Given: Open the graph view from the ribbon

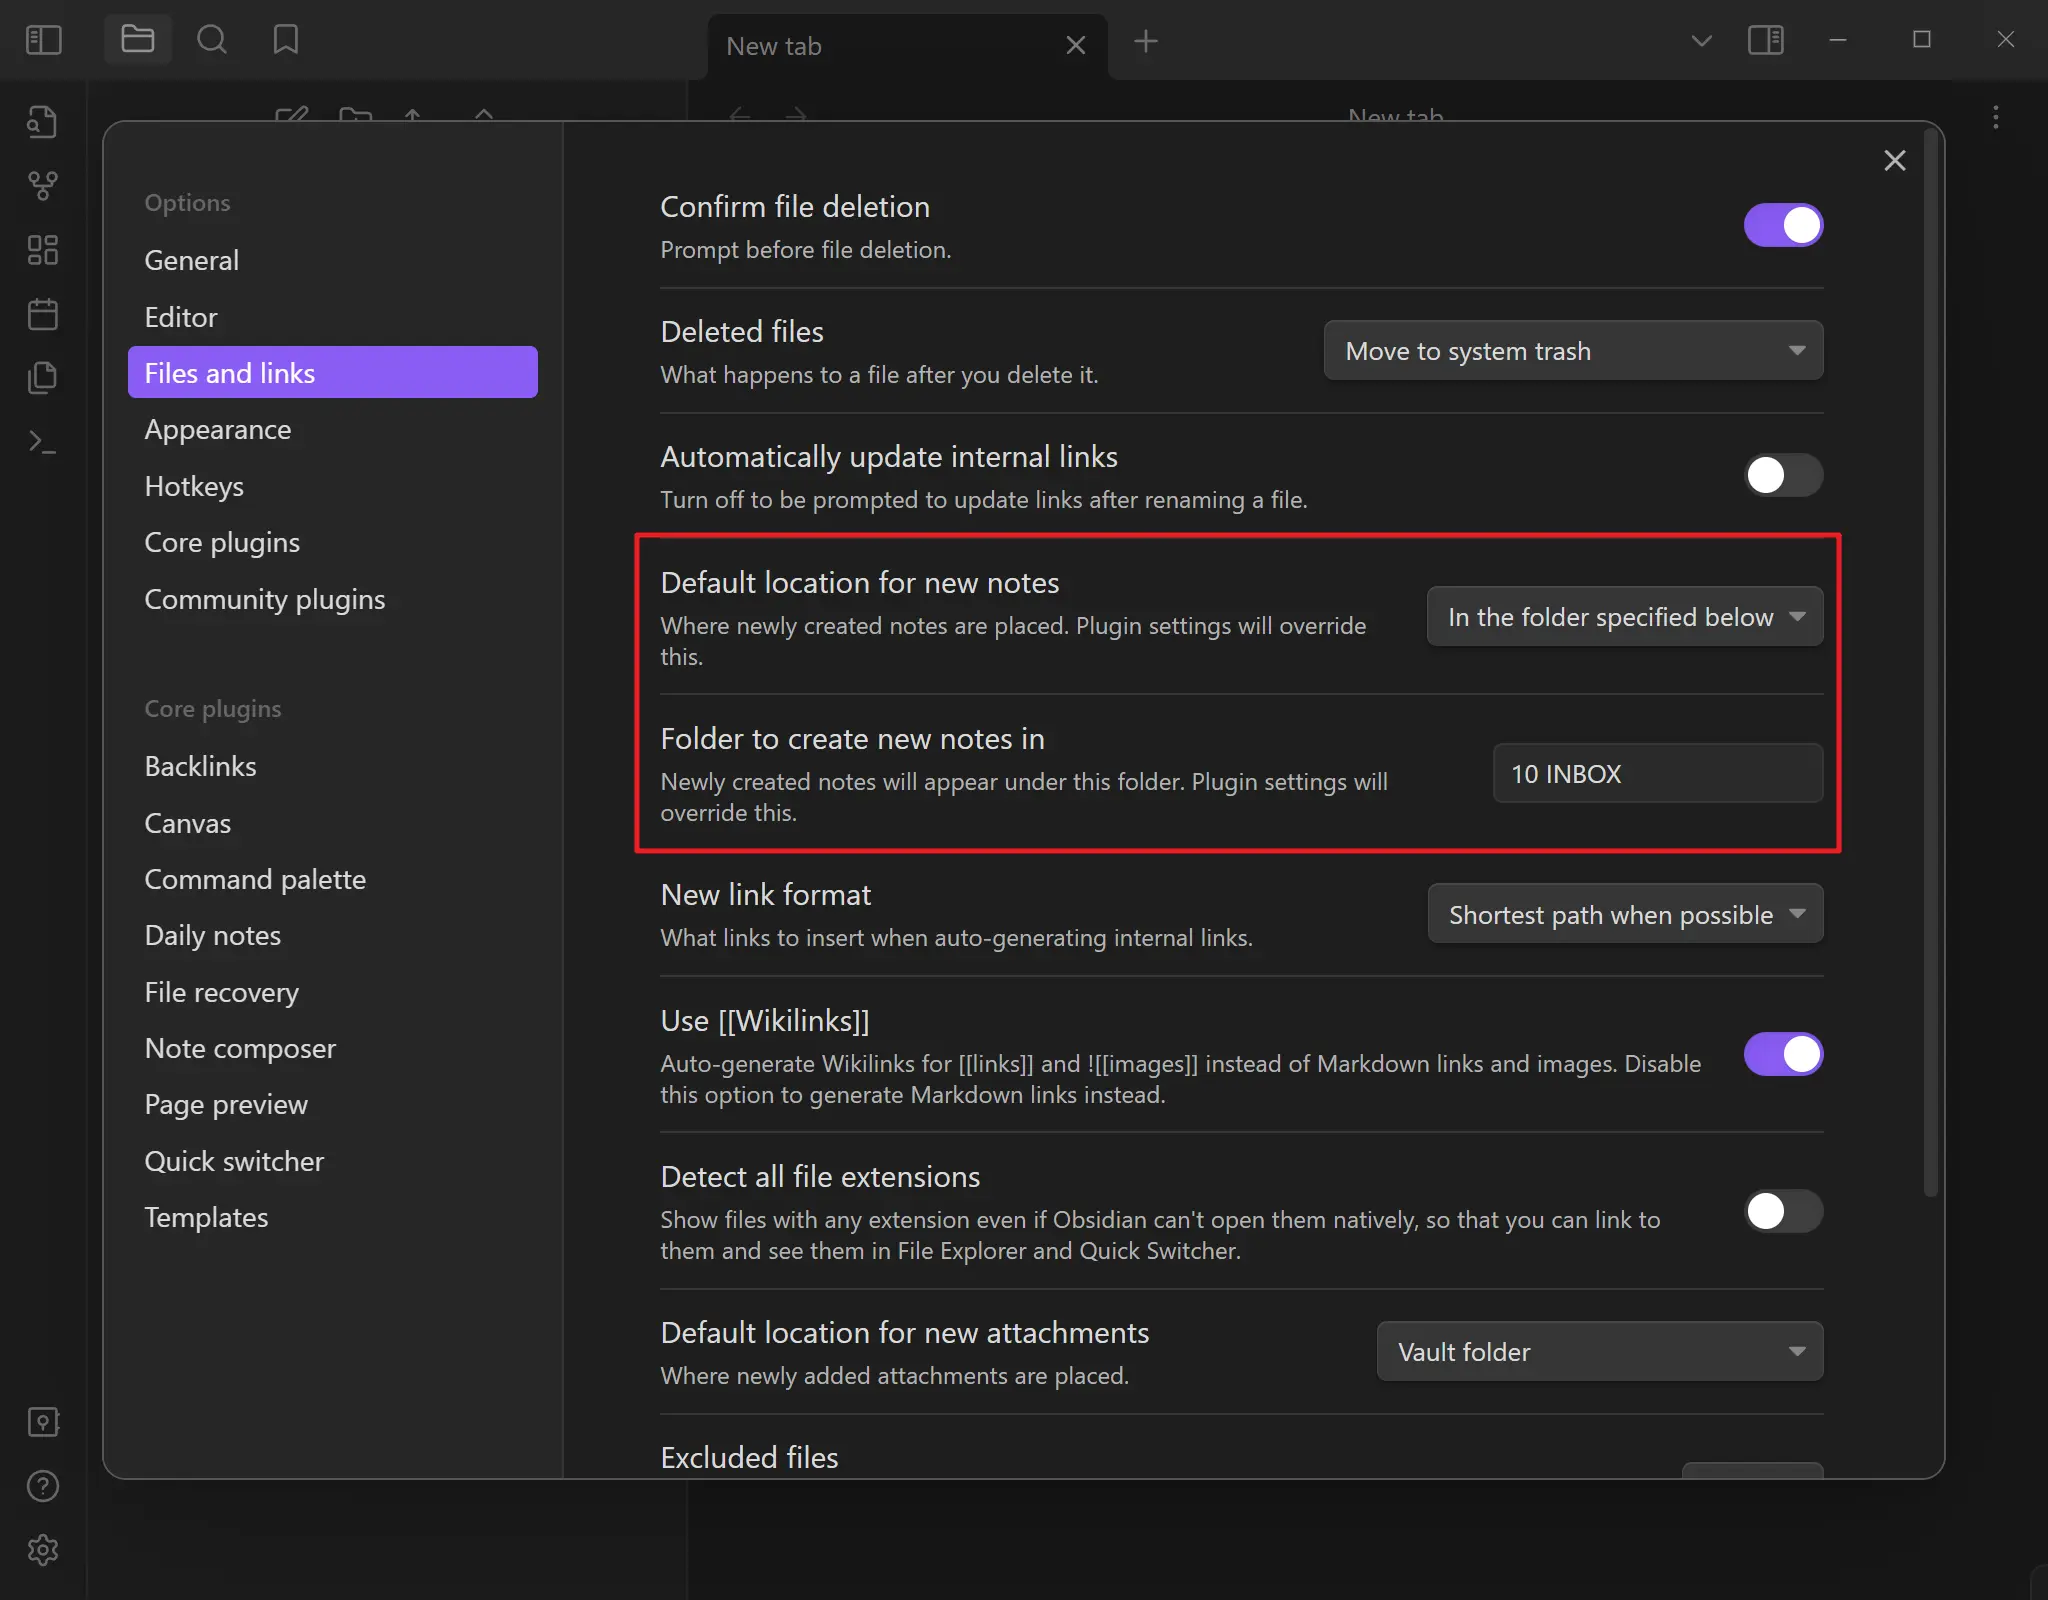Looking at the screenshot, I should (x=44, y=186).
